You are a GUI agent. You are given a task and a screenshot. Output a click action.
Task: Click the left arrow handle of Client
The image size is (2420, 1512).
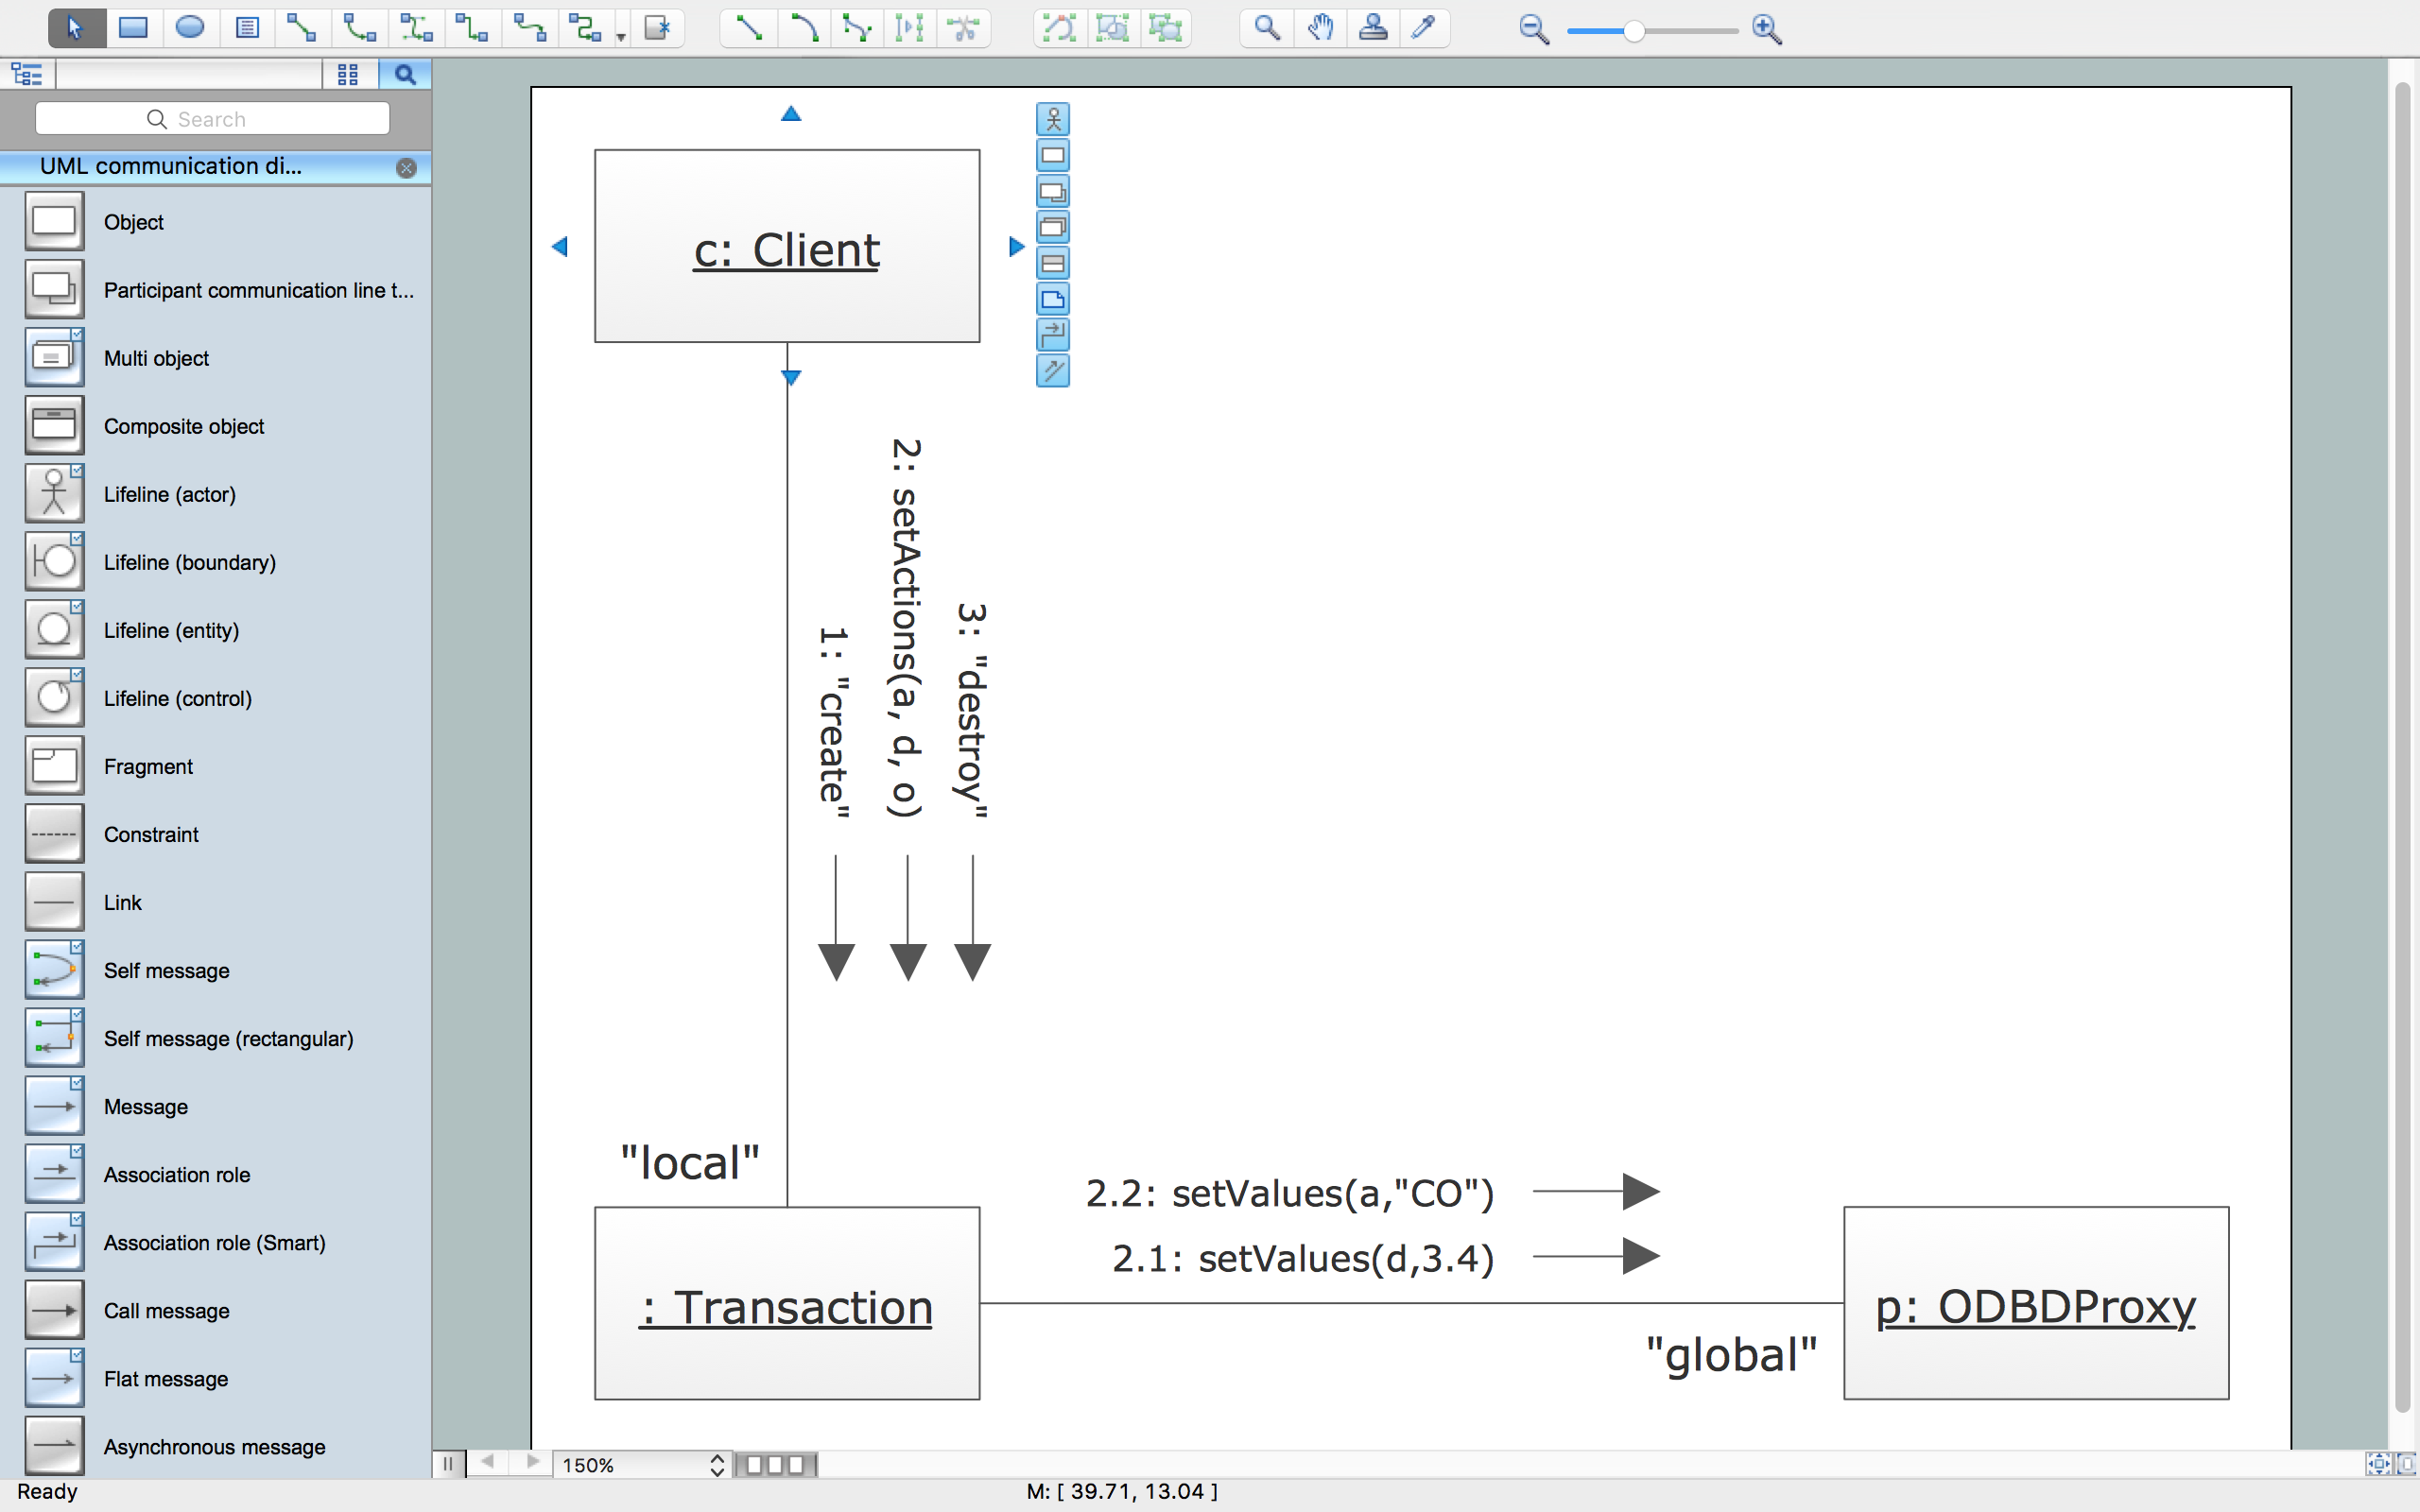click(x=560, y=246)
